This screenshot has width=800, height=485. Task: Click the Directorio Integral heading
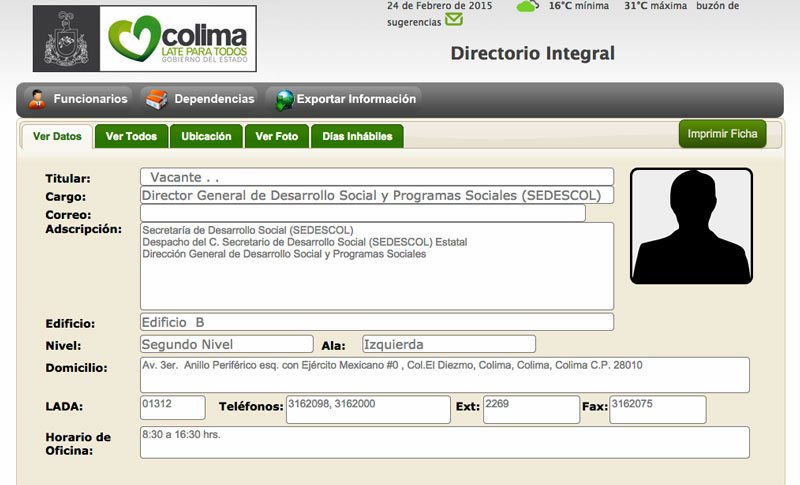pos(533,53)
